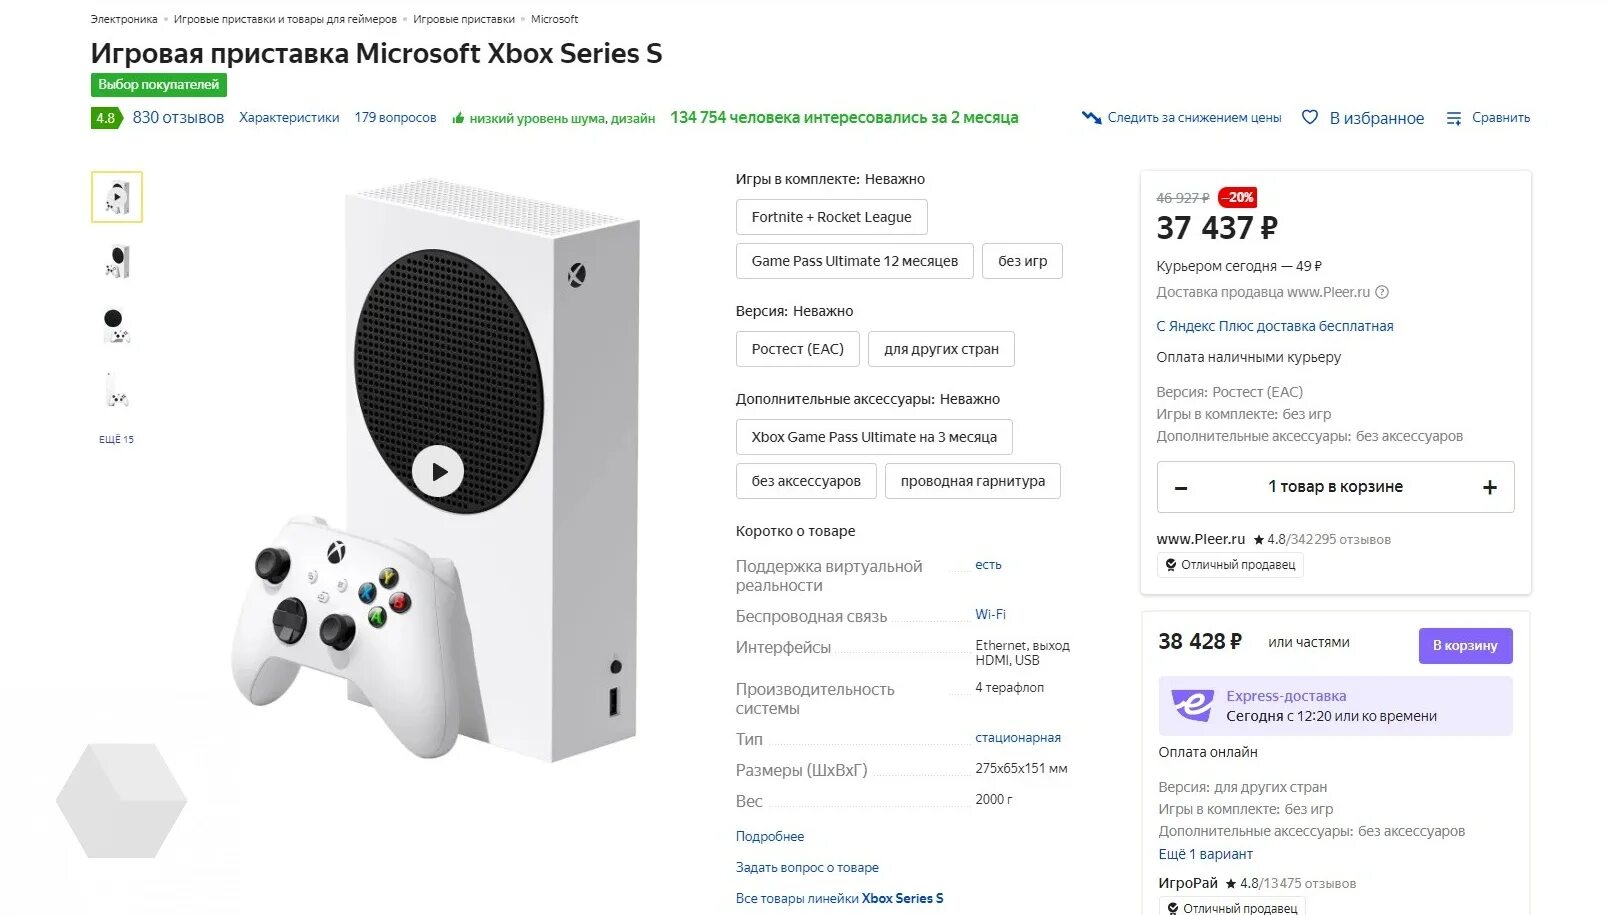Screen dimensions: 1611x915
Task: Click the delivery info question mark icon
Action: click(x=1382, y=292)
